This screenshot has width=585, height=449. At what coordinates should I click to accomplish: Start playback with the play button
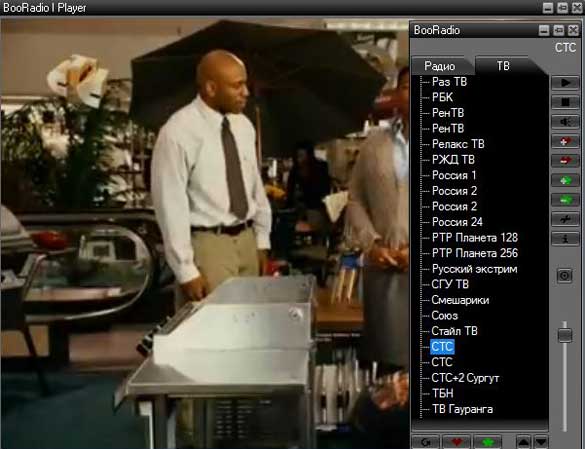565,82
